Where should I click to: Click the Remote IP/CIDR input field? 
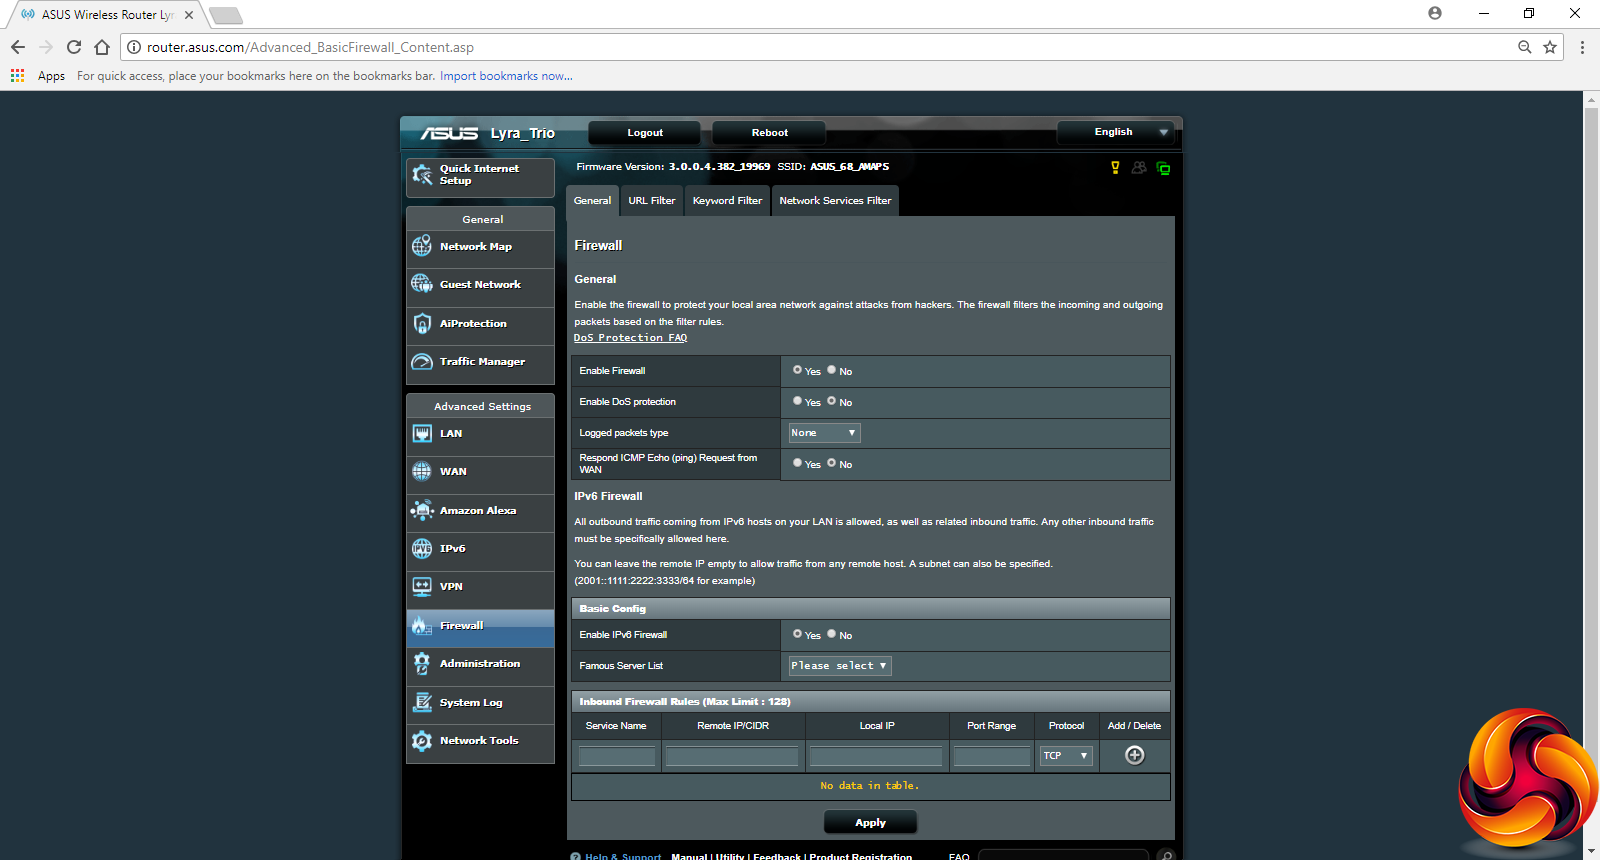(732, 756)
